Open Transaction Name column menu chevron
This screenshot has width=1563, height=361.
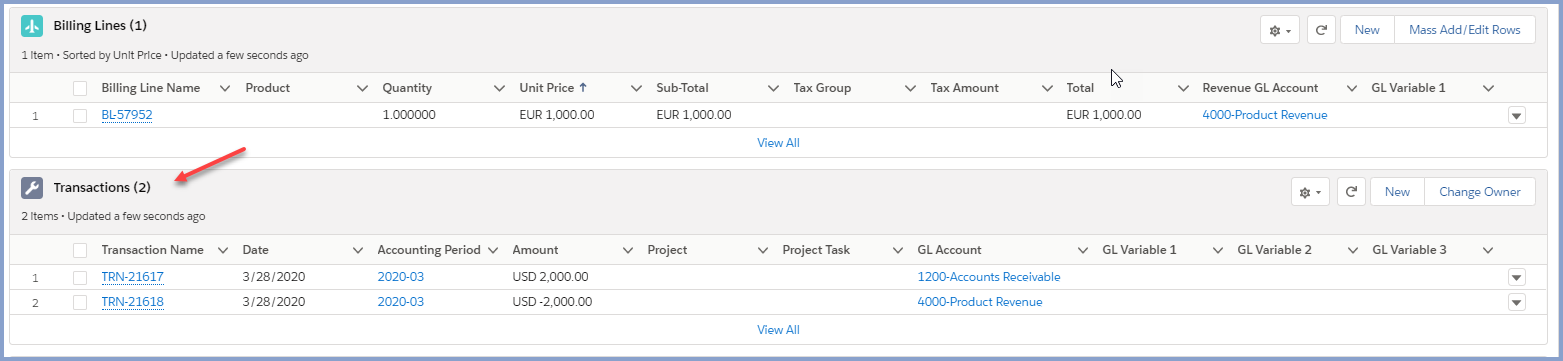pyautogui.click(x=224, y=250)
